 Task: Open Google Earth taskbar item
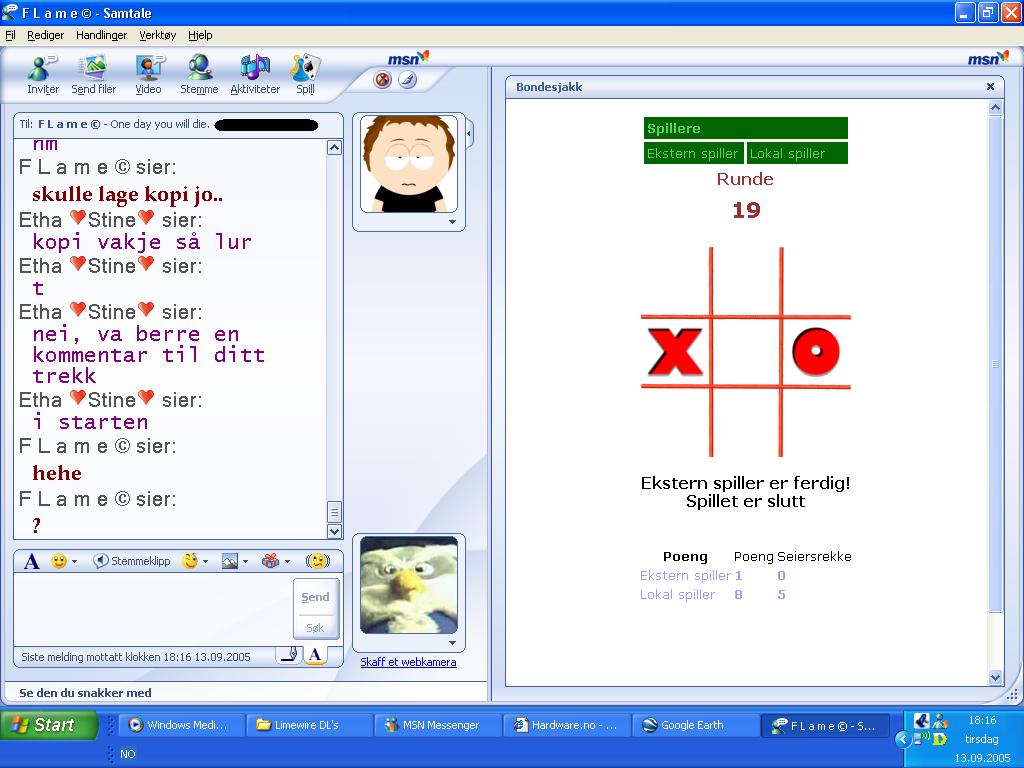point(694,725)
